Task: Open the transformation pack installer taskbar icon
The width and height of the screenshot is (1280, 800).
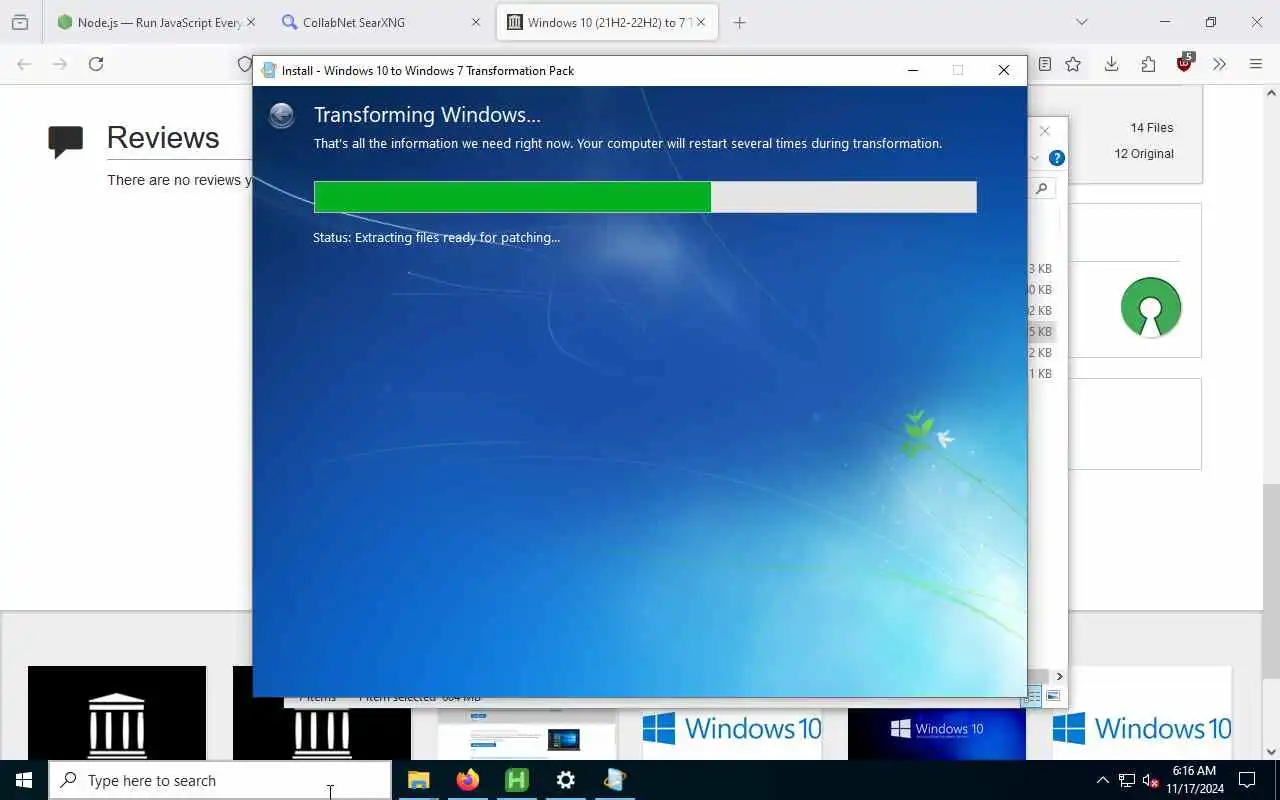Action: point(614,780)
